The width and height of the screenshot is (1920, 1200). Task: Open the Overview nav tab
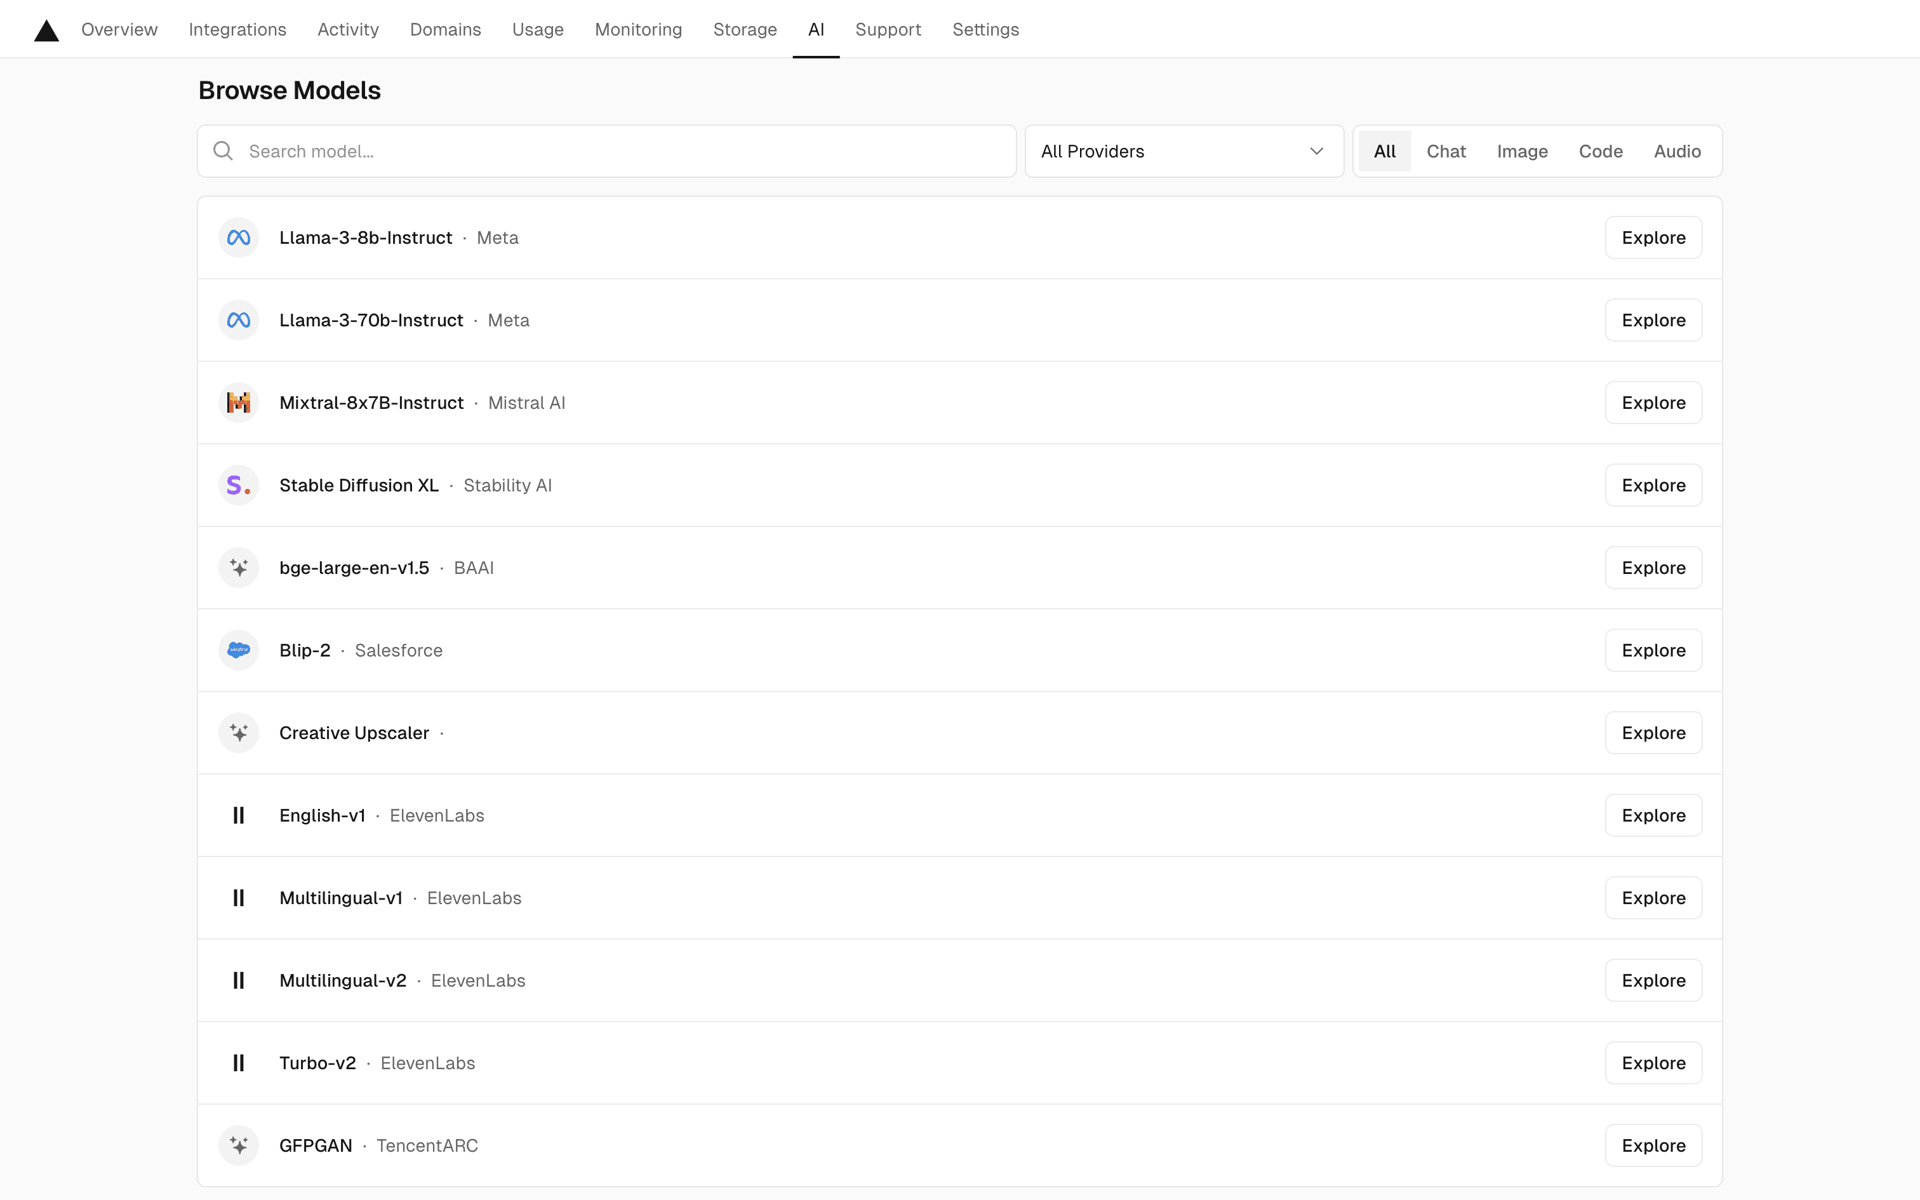(x=119, y=30)
